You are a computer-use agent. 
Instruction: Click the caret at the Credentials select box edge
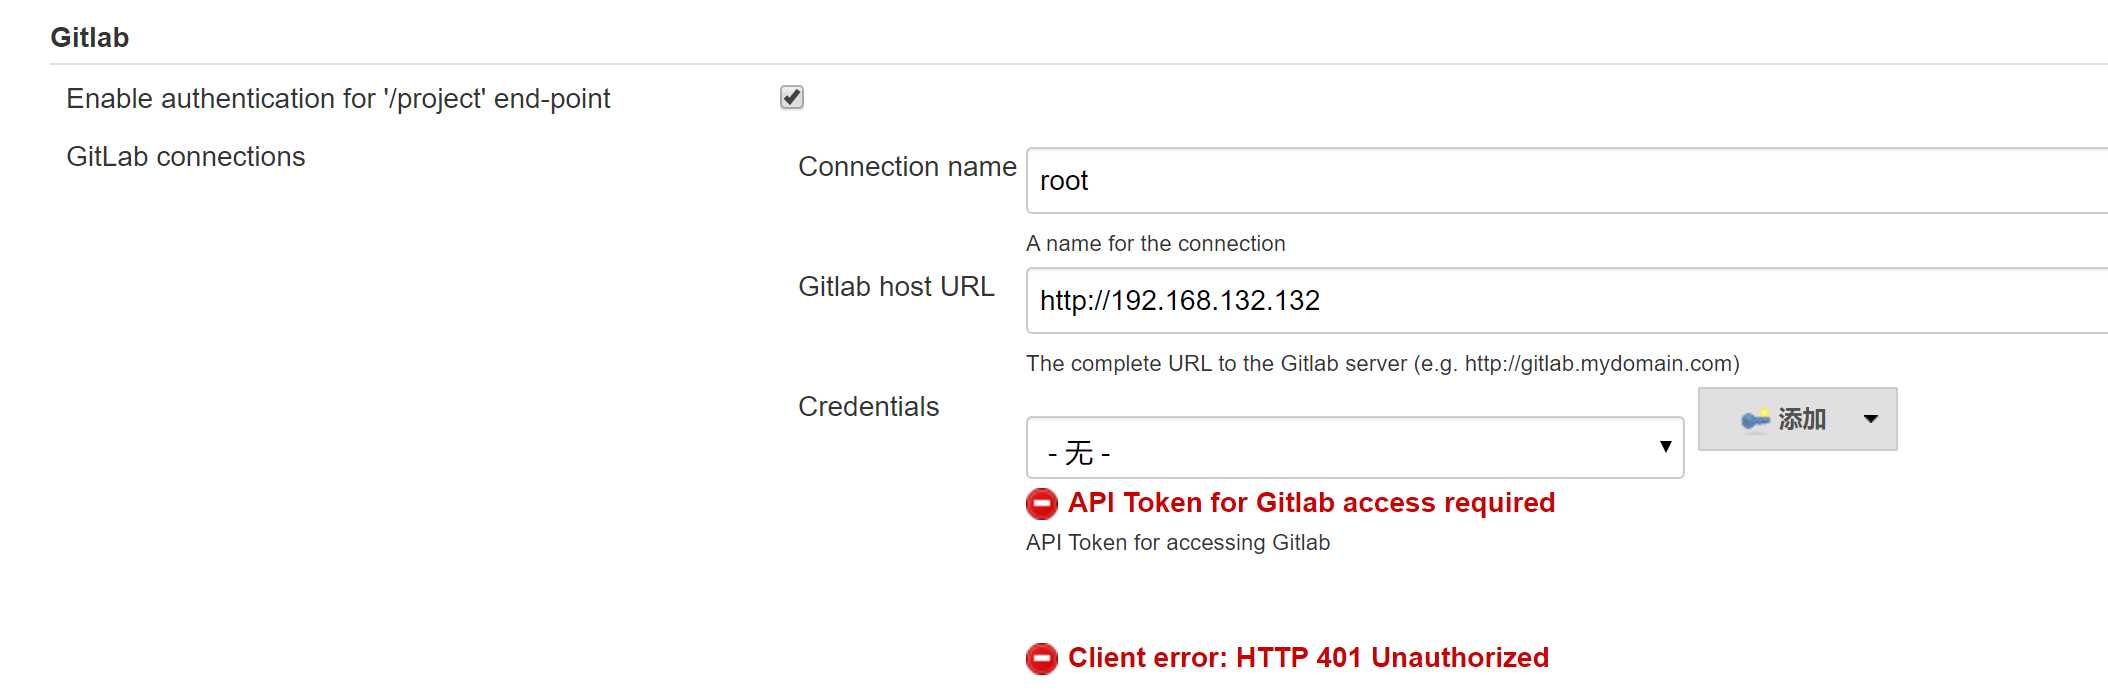(x=1665, y=447)
